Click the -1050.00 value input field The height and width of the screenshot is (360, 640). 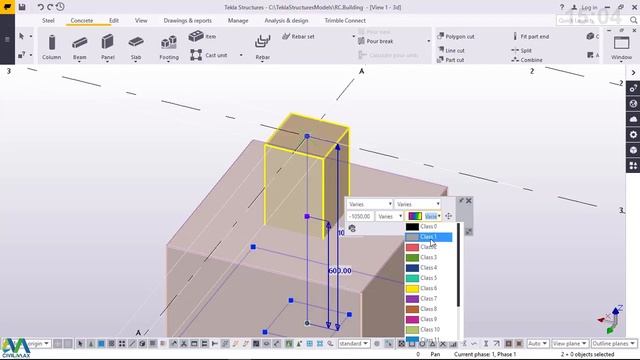(x=360, y=216)
